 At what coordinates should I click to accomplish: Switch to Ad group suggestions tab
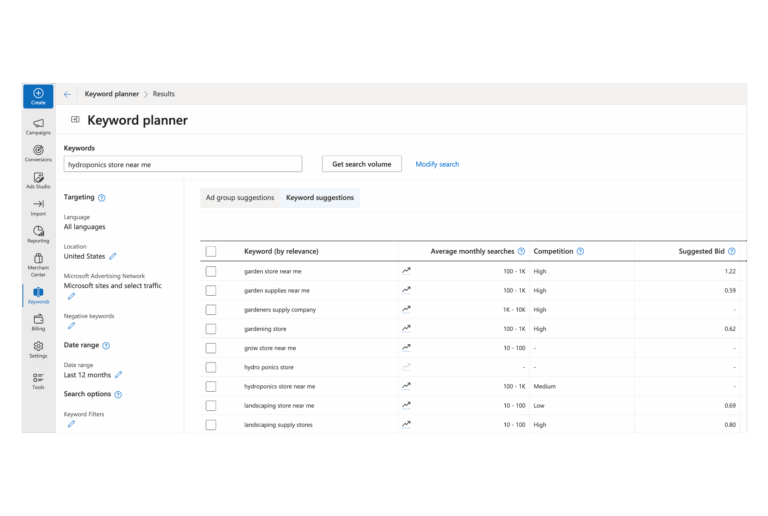pyautogui.click(x=240, y=198)
